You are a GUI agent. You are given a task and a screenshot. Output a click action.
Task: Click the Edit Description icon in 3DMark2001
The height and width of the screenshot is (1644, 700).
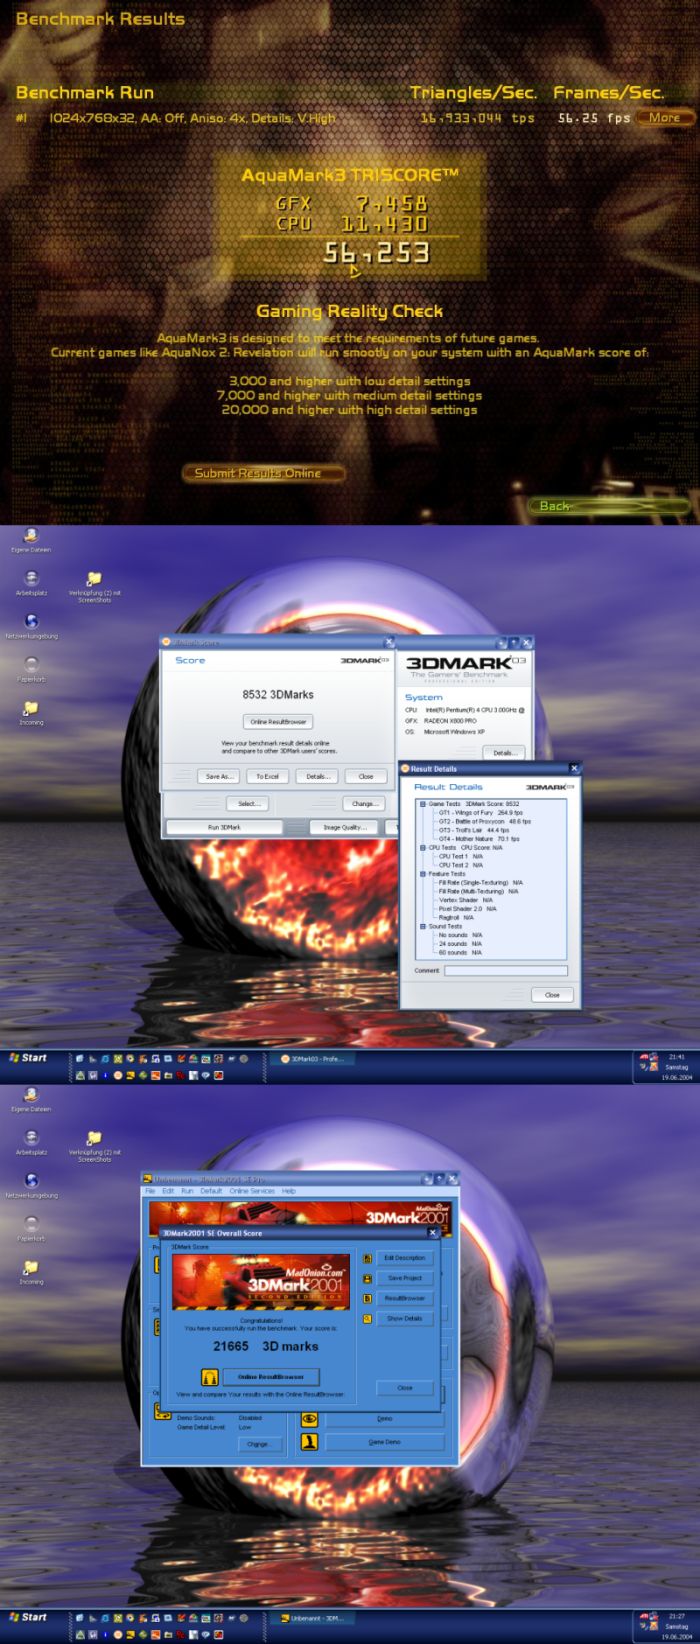point(368,1258)
